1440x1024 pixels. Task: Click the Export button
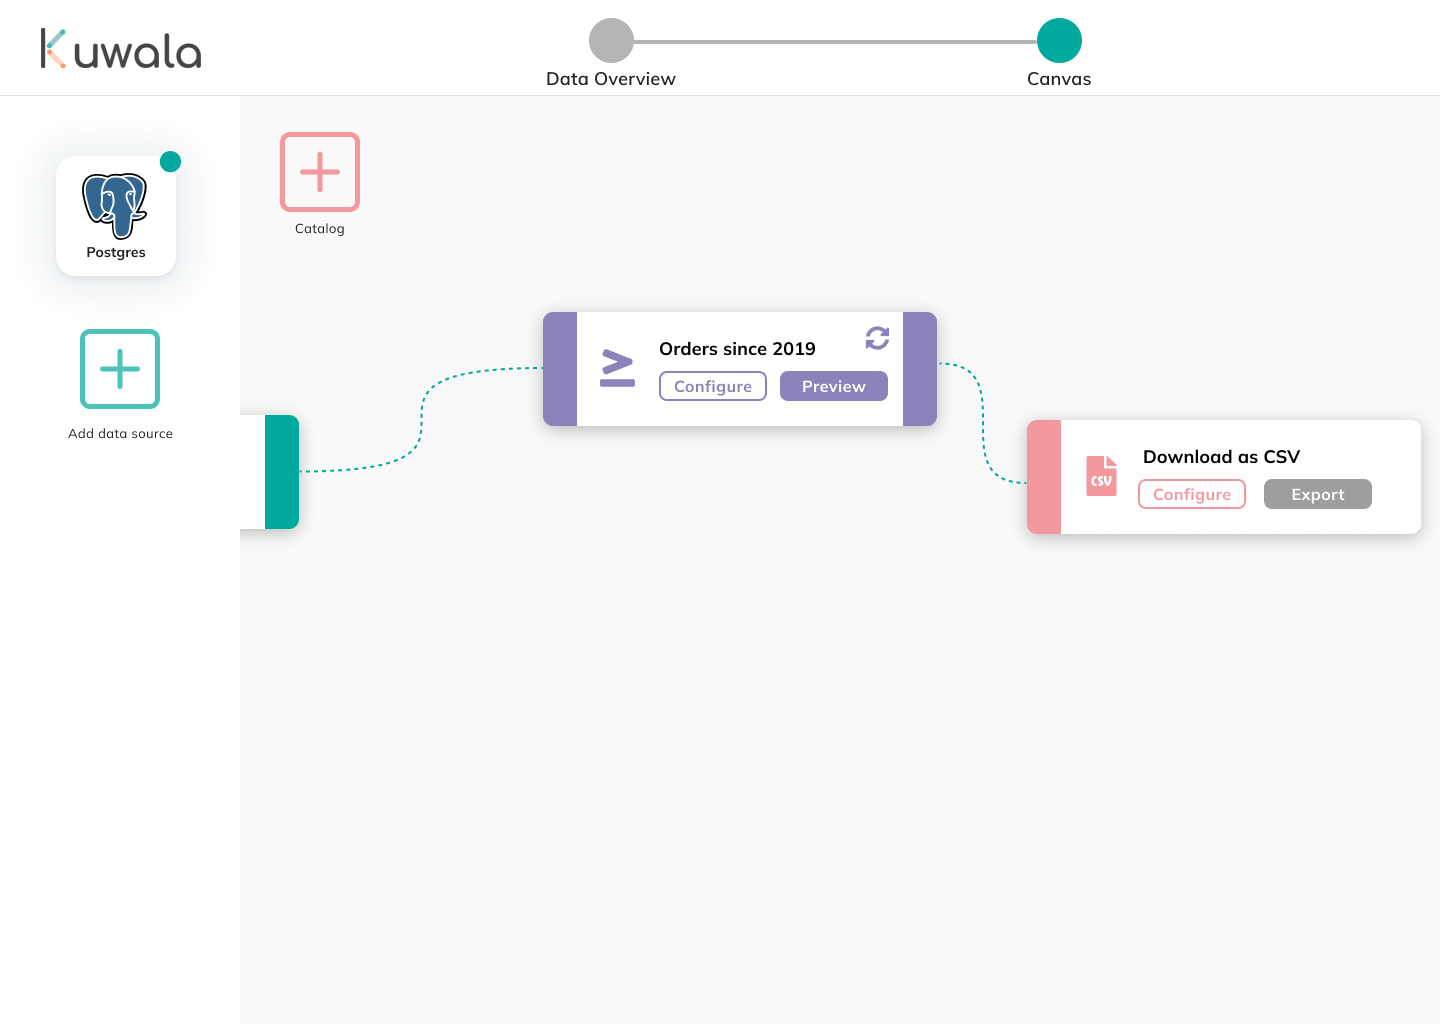click(1318, 494)
